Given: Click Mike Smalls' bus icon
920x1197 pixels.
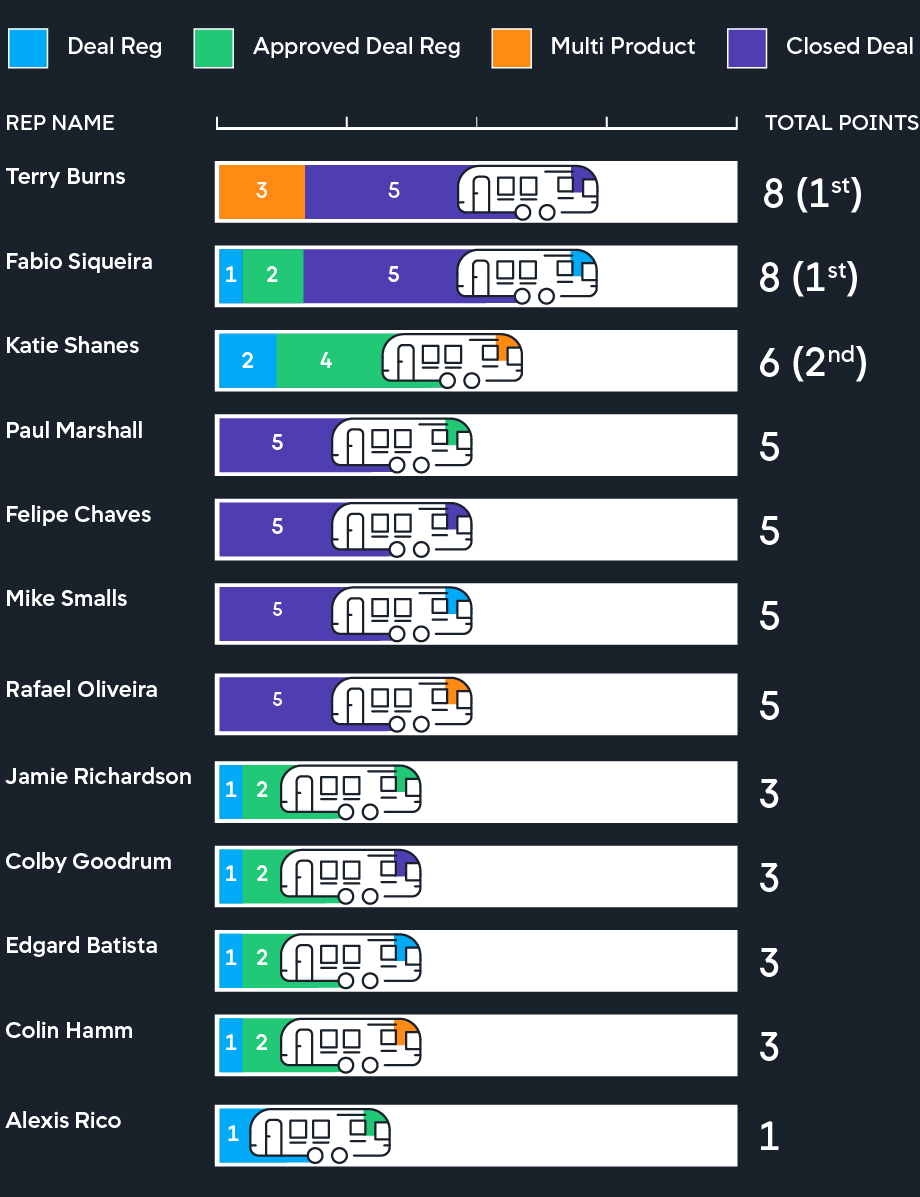Looking at the screenshot, I should [x=401, y=611].
